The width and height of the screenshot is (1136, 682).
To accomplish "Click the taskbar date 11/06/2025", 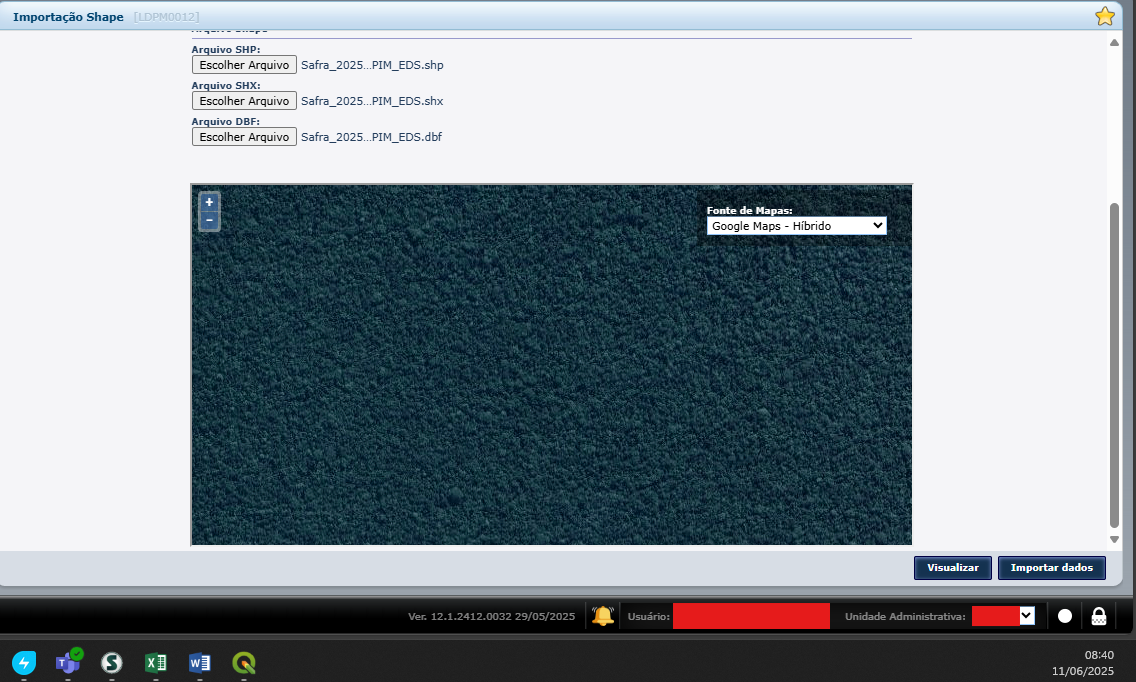I will [1082, 672].
